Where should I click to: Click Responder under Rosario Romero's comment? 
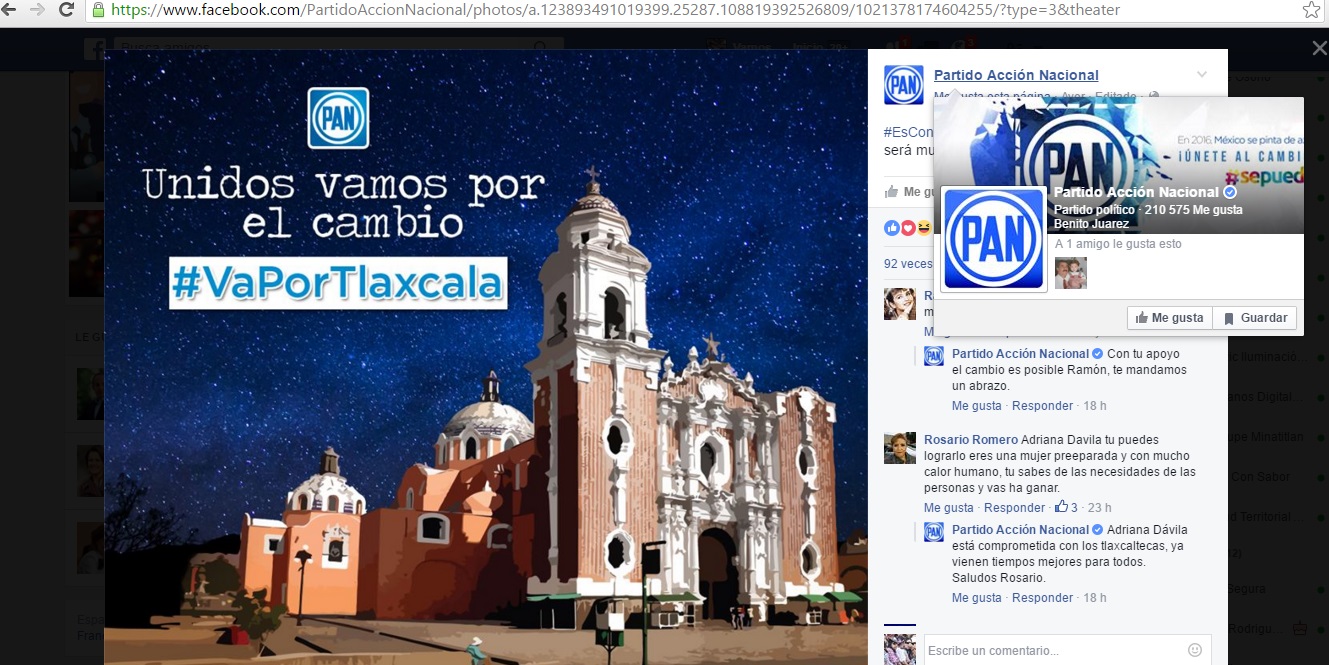[1014, 508]
